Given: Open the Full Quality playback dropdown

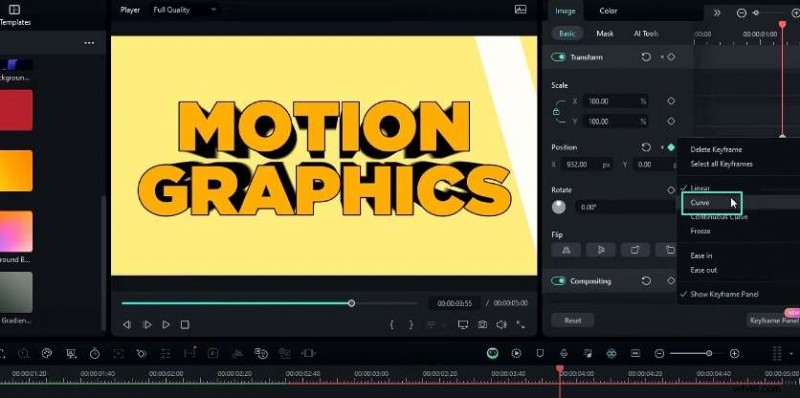Looking at the screenshot, I should [184, 10].
